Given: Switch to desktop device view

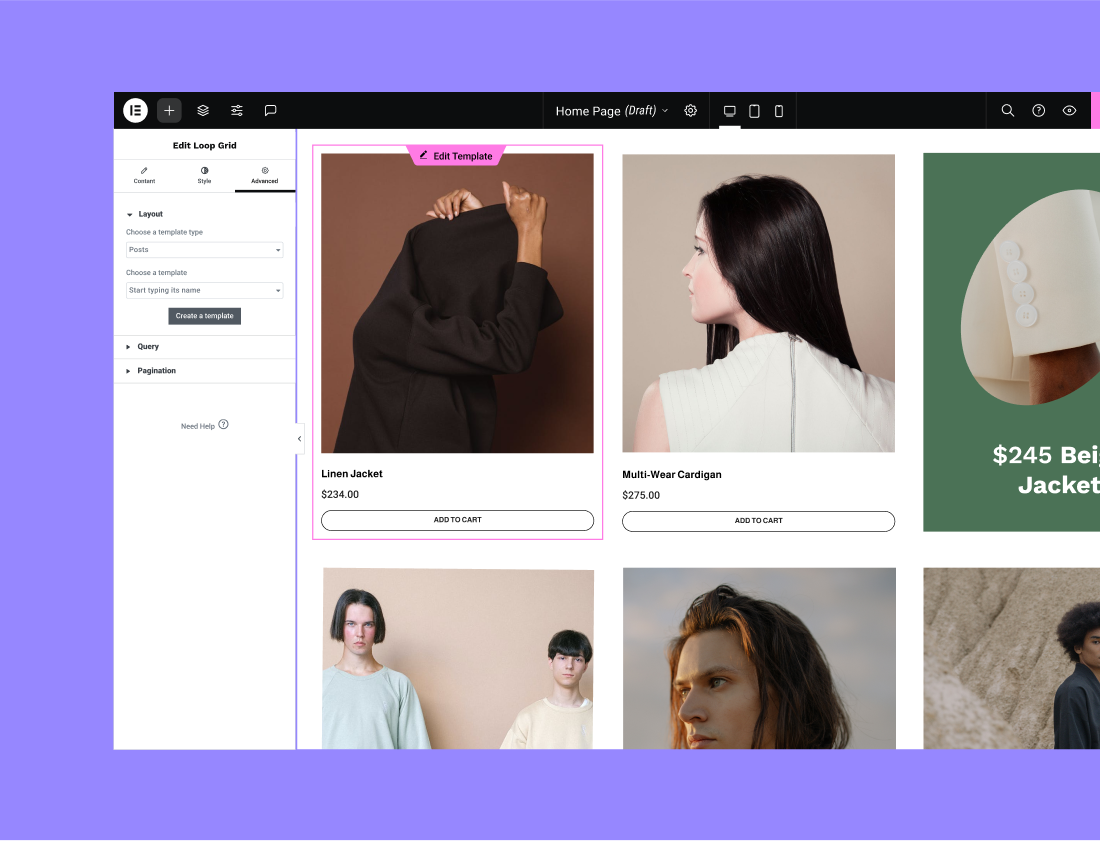Looking at the screenshot, I should tap(730, 111).
